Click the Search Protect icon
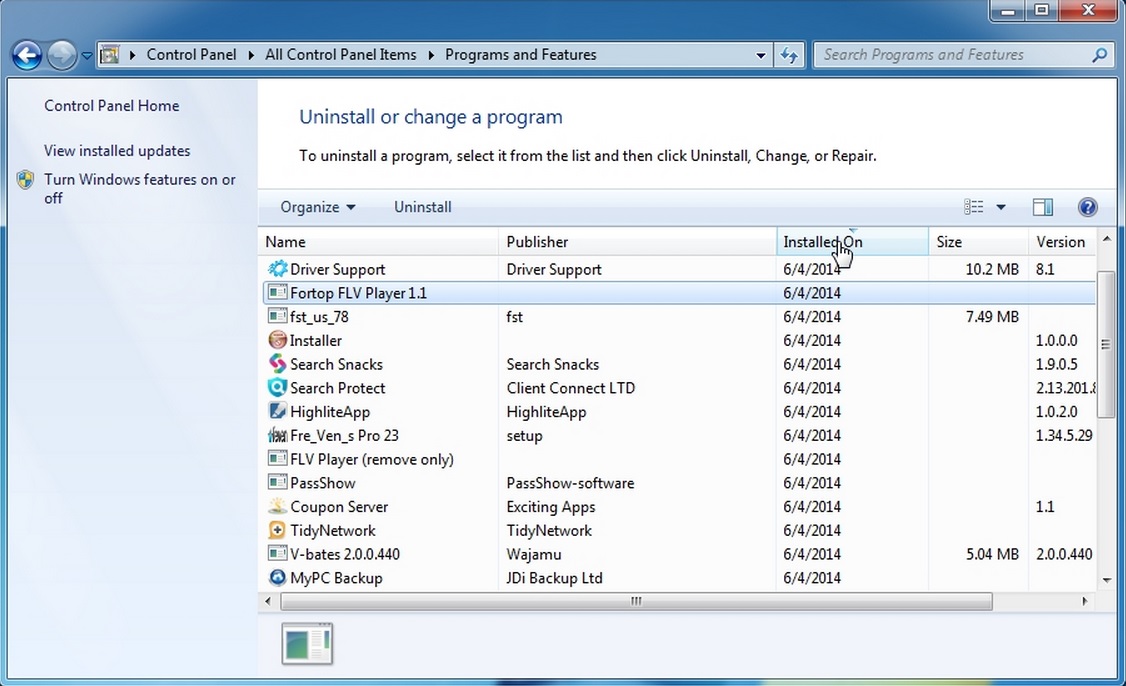The width and height of the screenshot is (1126, 686). (x=277, y=388)
